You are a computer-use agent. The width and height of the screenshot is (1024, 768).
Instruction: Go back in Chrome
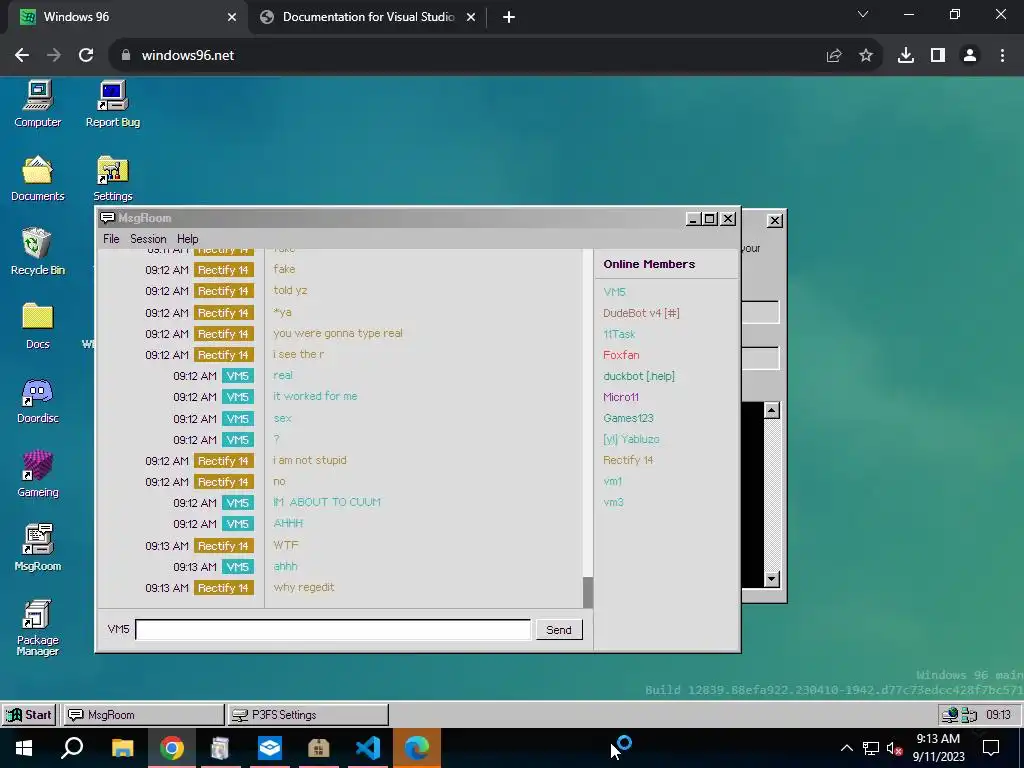[x=22, y=56]
